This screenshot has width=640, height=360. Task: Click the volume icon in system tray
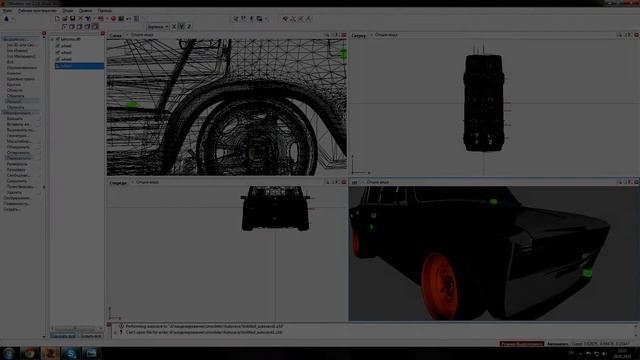(x=604, y=353)
